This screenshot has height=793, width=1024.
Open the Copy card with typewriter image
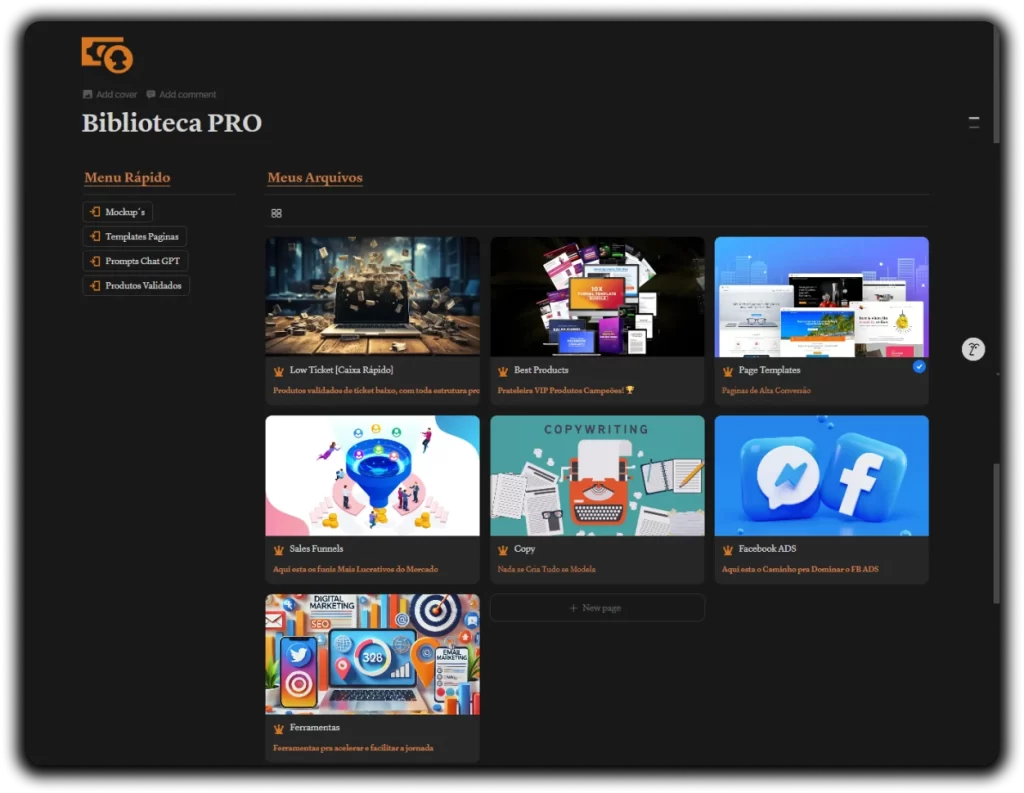coord(597,476)
